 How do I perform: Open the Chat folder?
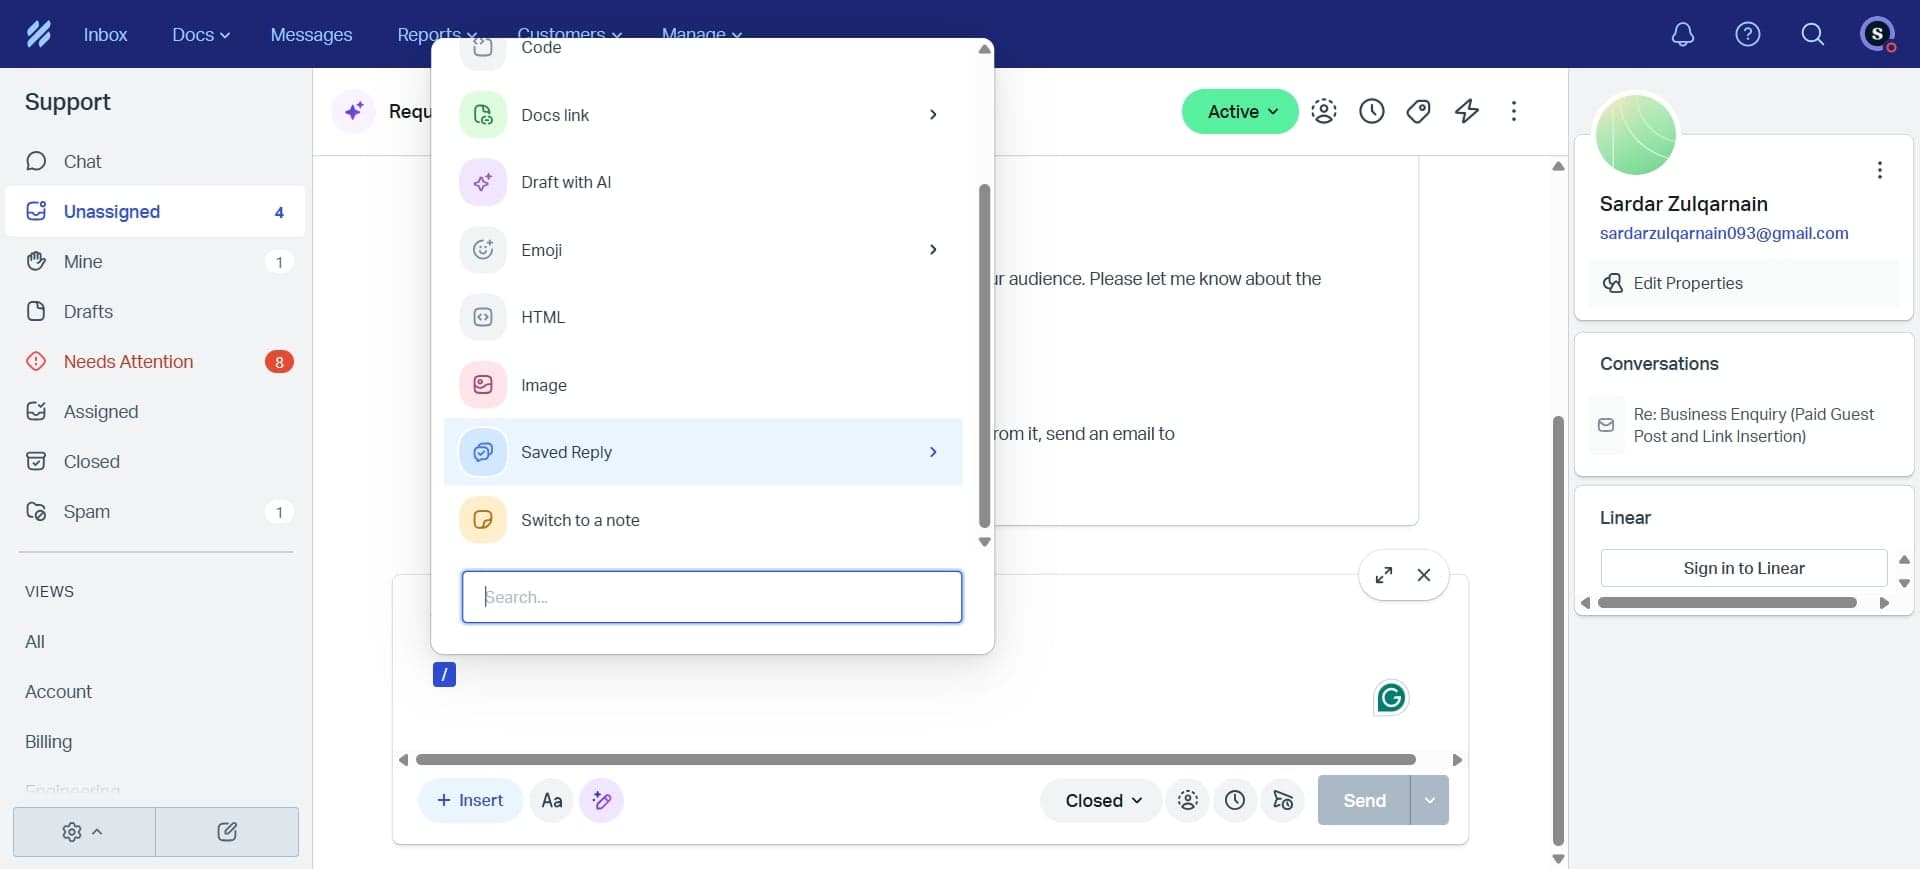click(155, 161)
